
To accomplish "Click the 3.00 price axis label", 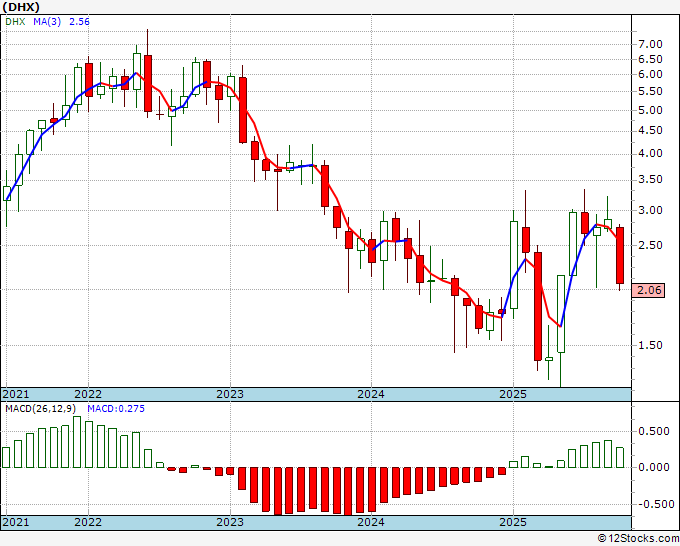I will (650, 210).
